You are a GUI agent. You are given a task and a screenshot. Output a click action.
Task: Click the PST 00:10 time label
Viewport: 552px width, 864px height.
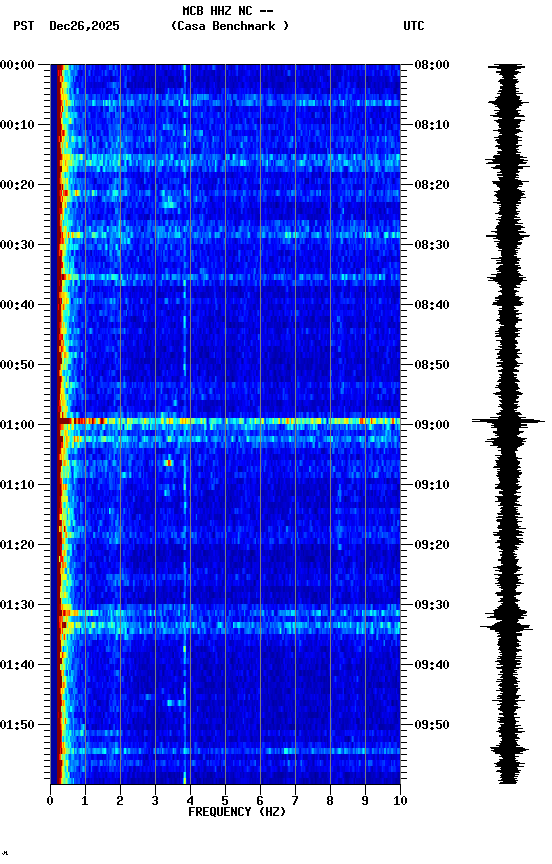[x=17, y=125]
